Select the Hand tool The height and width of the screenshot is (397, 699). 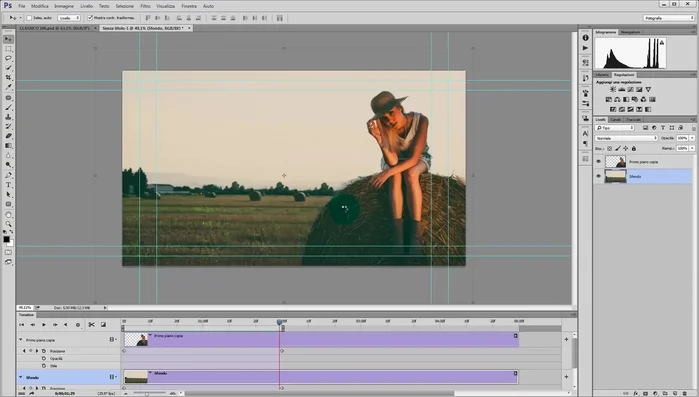(8, 214)
